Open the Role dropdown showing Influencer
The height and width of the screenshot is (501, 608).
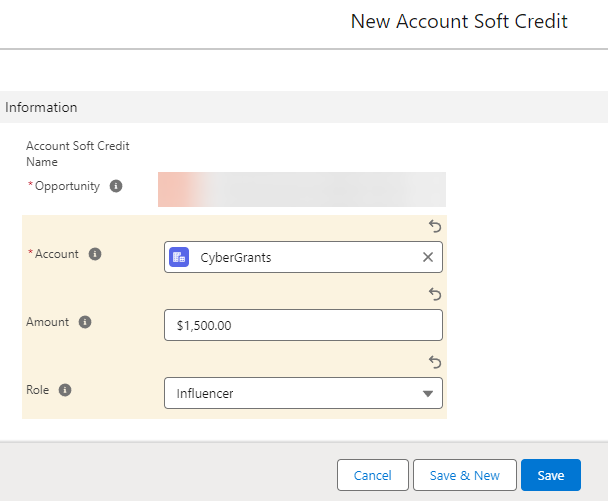[303, 393]
